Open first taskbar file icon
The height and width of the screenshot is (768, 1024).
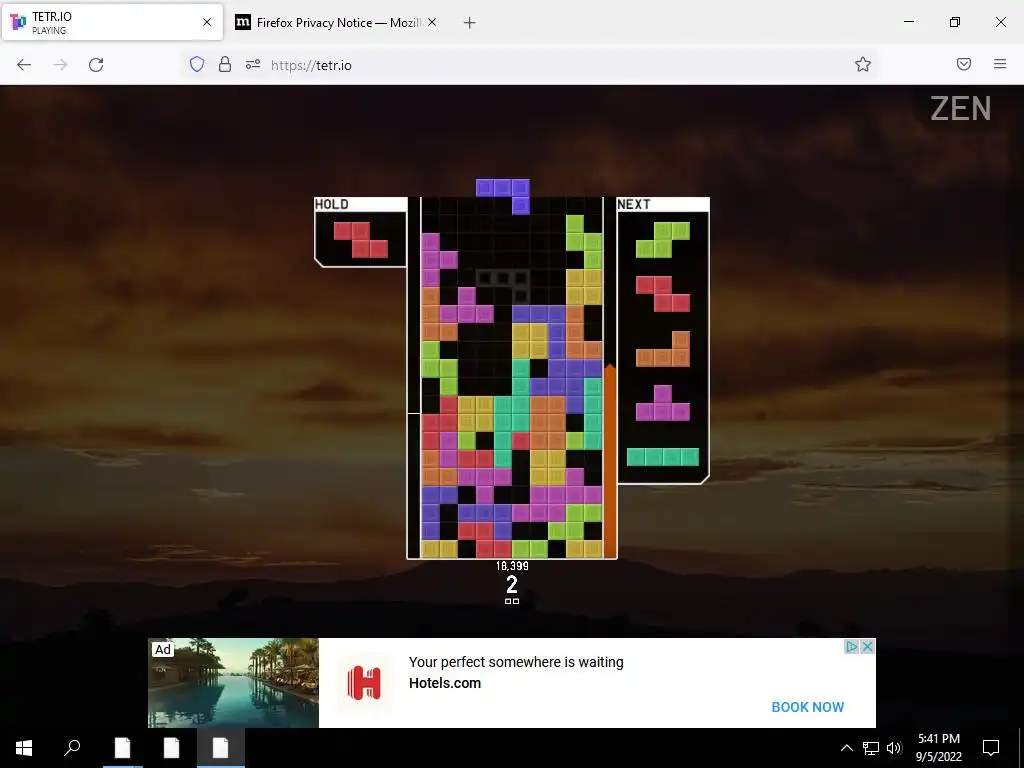[x=122, y=748]
